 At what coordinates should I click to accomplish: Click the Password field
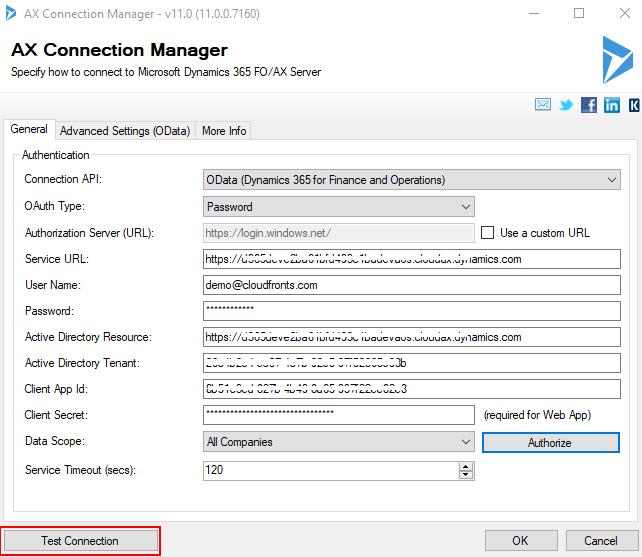click(411, 311)
